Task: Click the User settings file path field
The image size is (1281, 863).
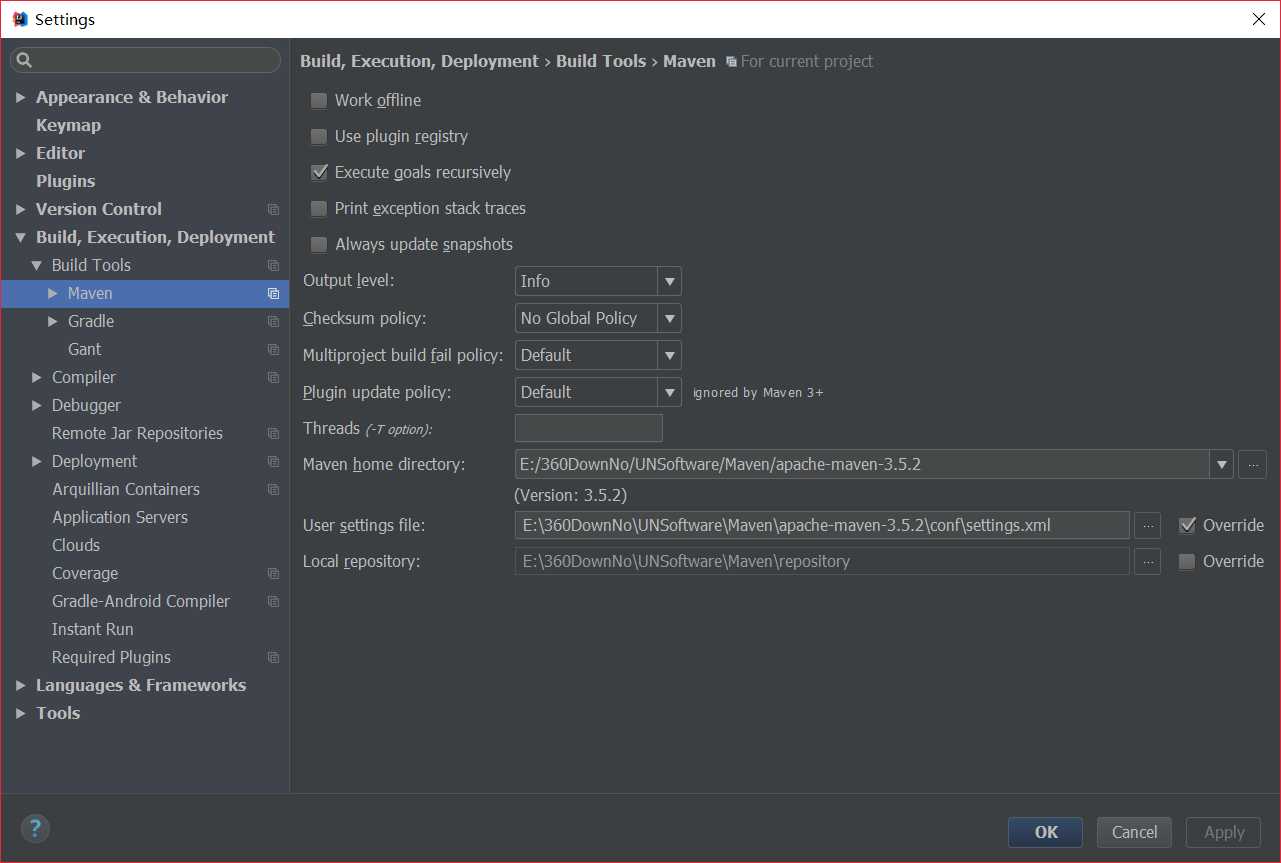Action: tap(822, 525)
